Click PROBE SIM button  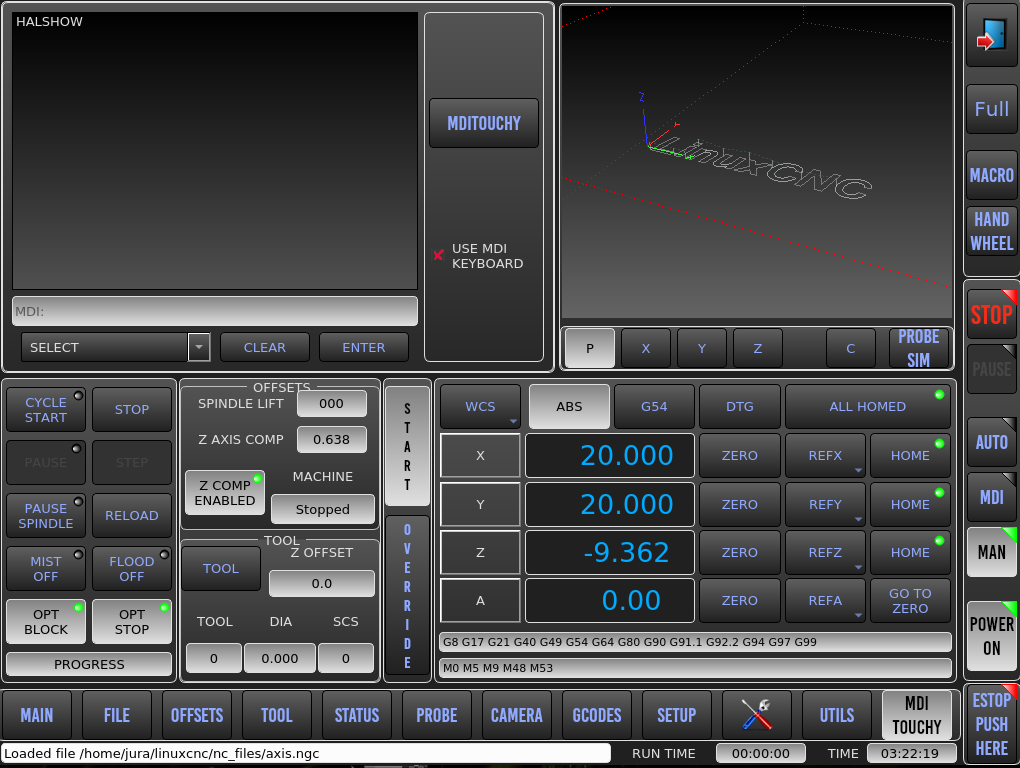pos(919,348)
